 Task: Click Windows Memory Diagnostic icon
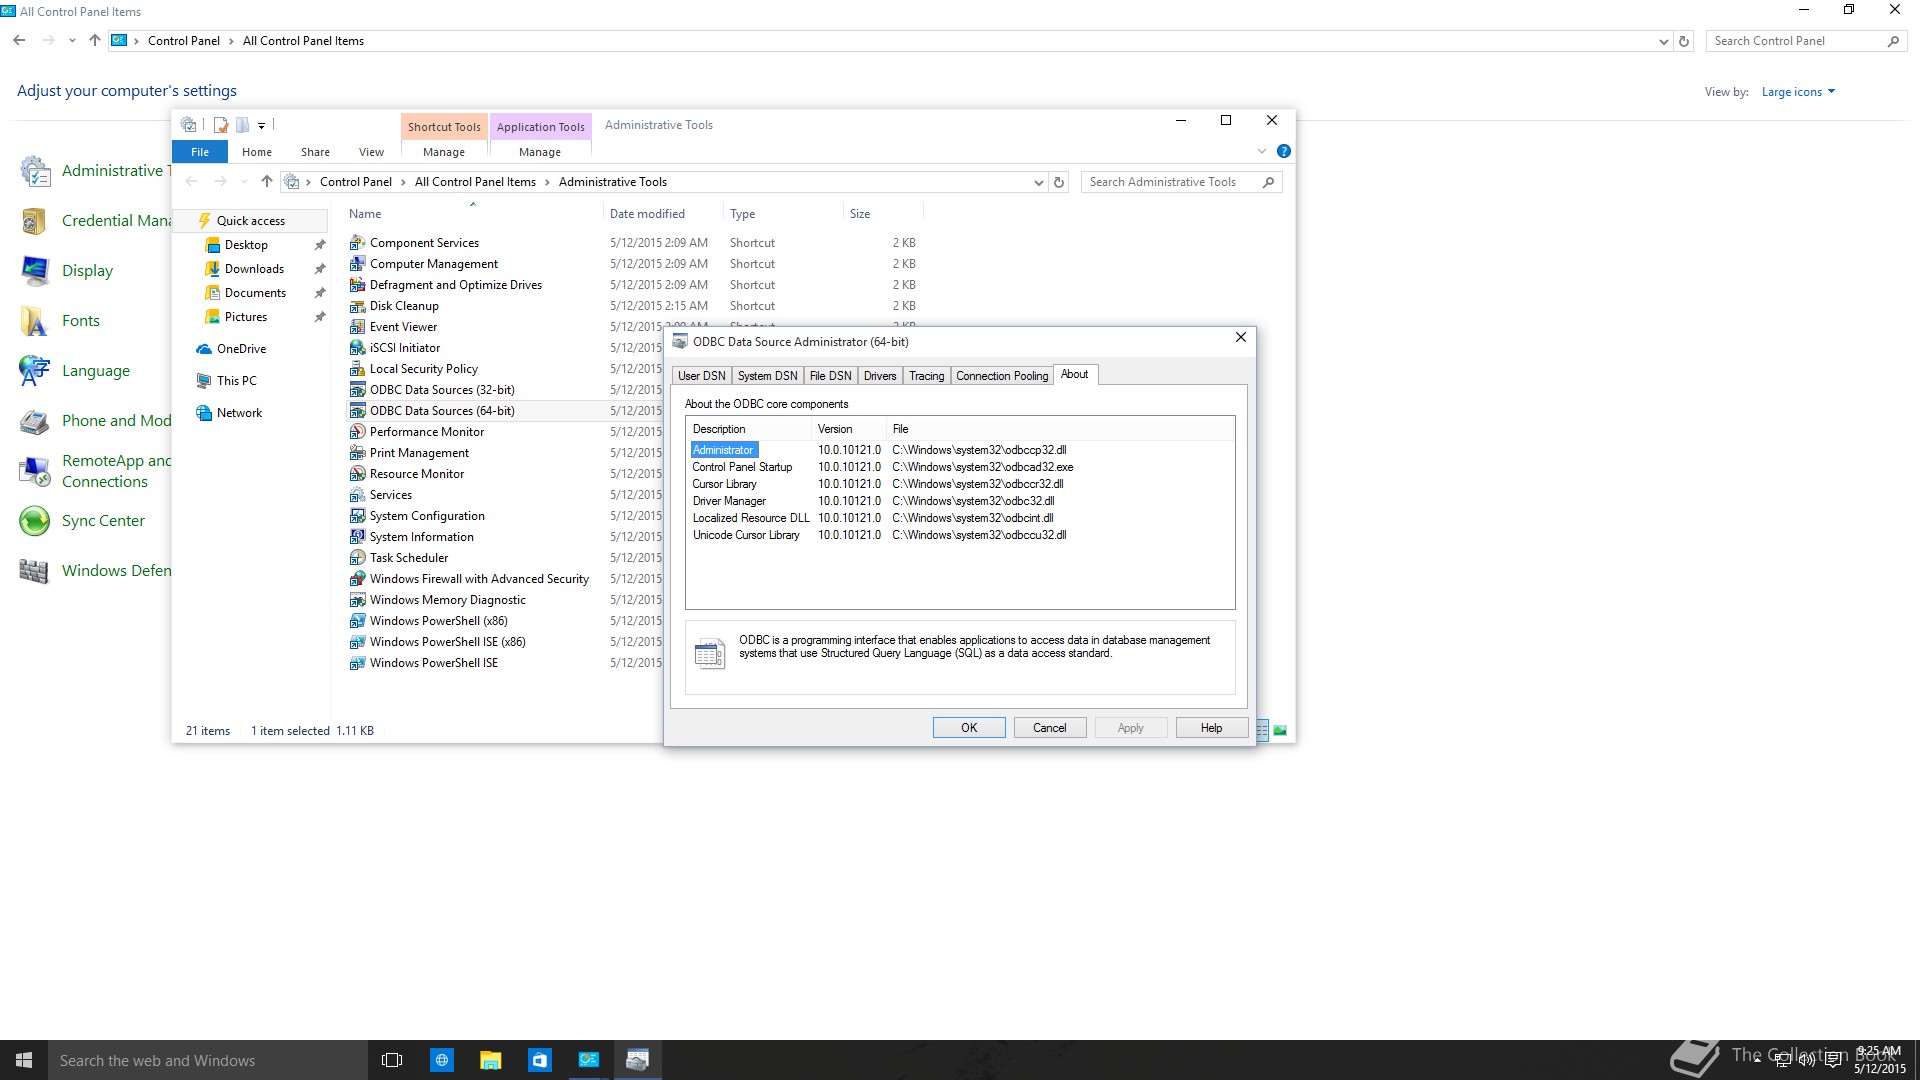pos(357,600)
